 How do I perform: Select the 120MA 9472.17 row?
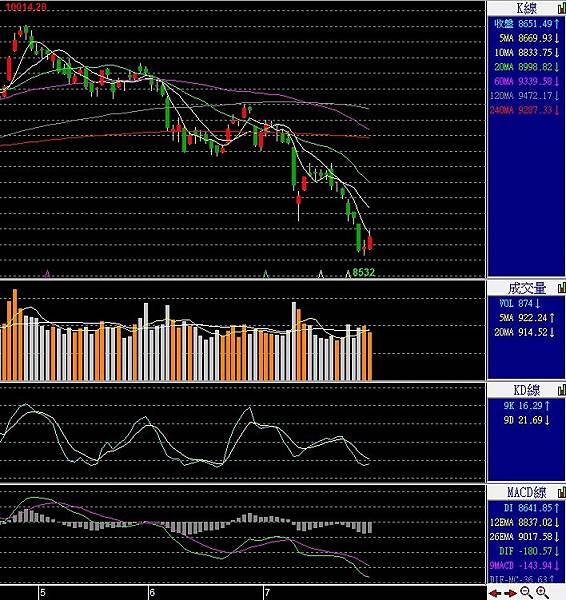[525, 96]
